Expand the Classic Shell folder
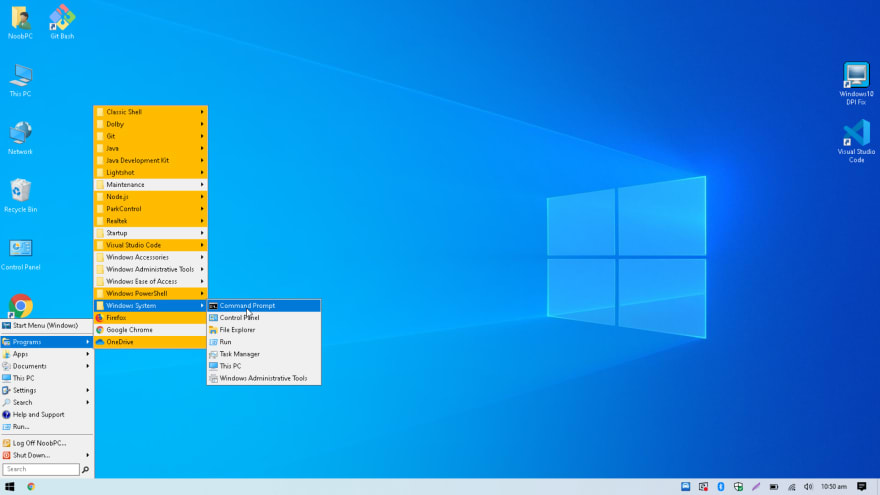 (150, 112)
